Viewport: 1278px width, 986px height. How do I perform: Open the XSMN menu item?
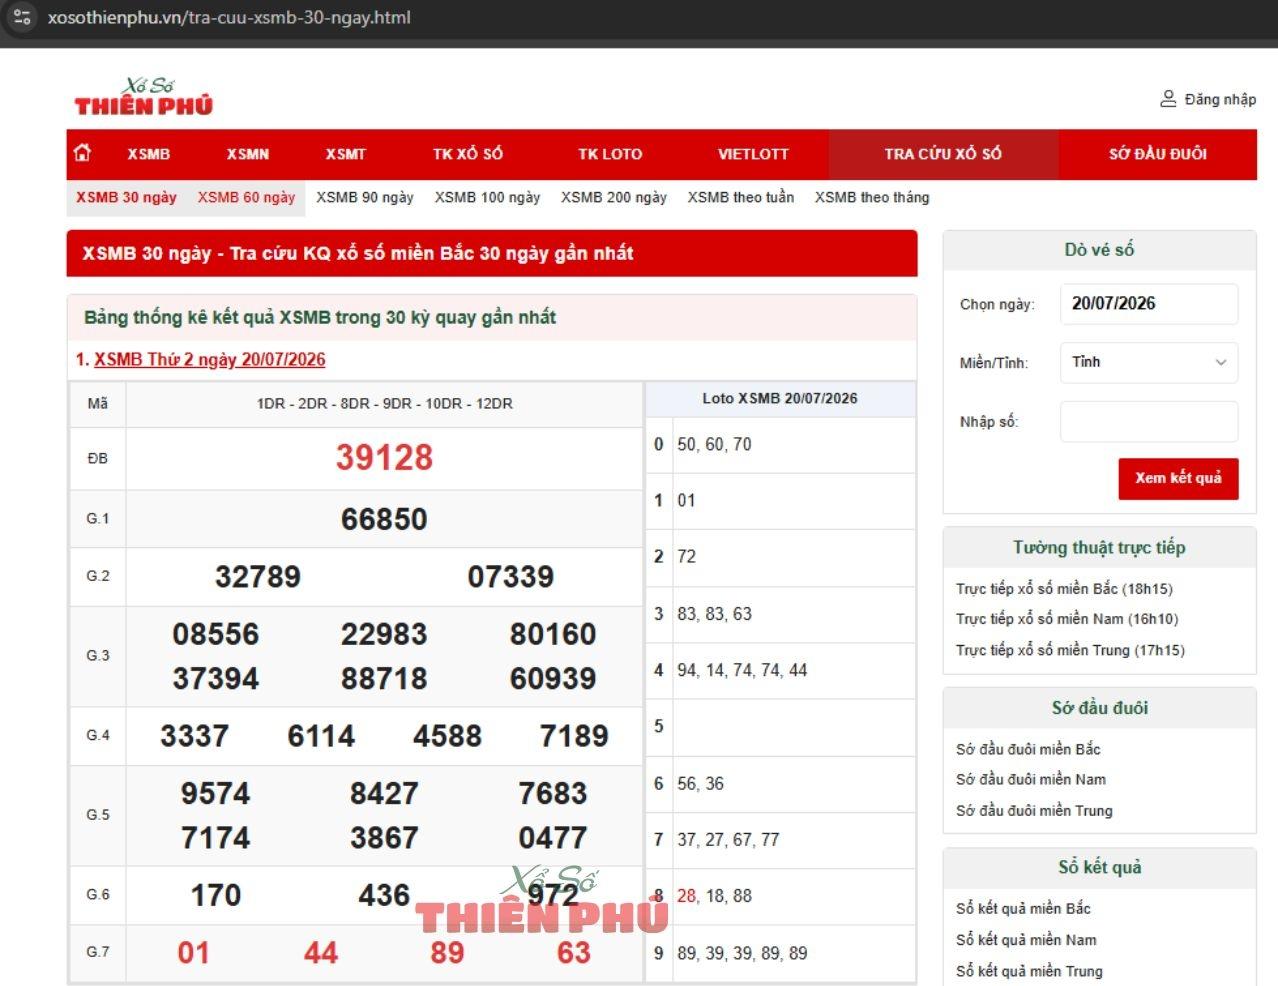(x=248, y=154)
